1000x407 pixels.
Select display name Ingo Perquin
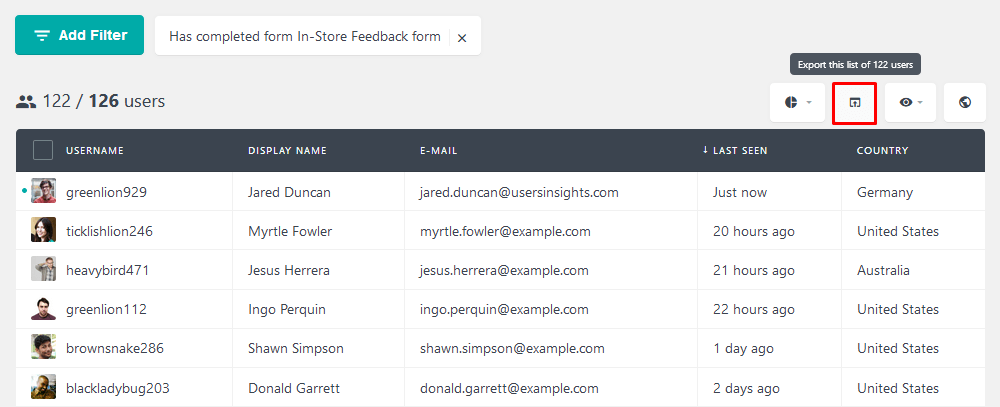(287, 309)
